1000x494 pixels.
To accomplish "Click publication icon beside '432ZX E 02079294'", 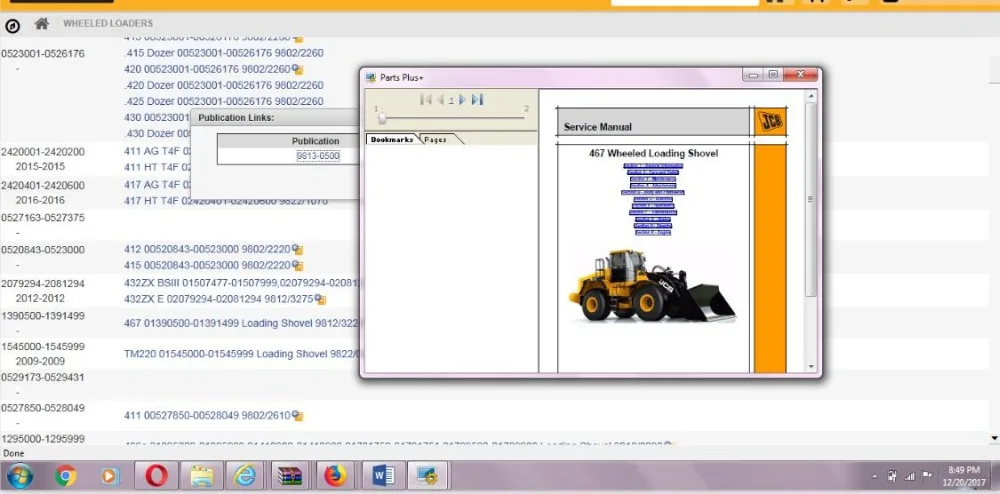I will pyautogui.click(x=320, y=299).
